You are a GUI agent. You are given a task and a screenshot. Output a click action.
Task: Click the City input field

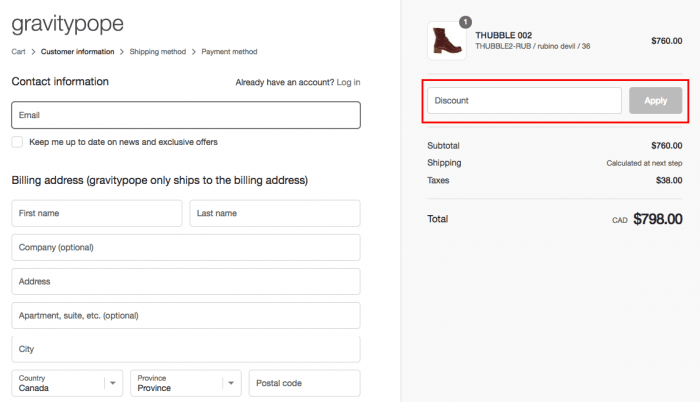pos(186,349)
